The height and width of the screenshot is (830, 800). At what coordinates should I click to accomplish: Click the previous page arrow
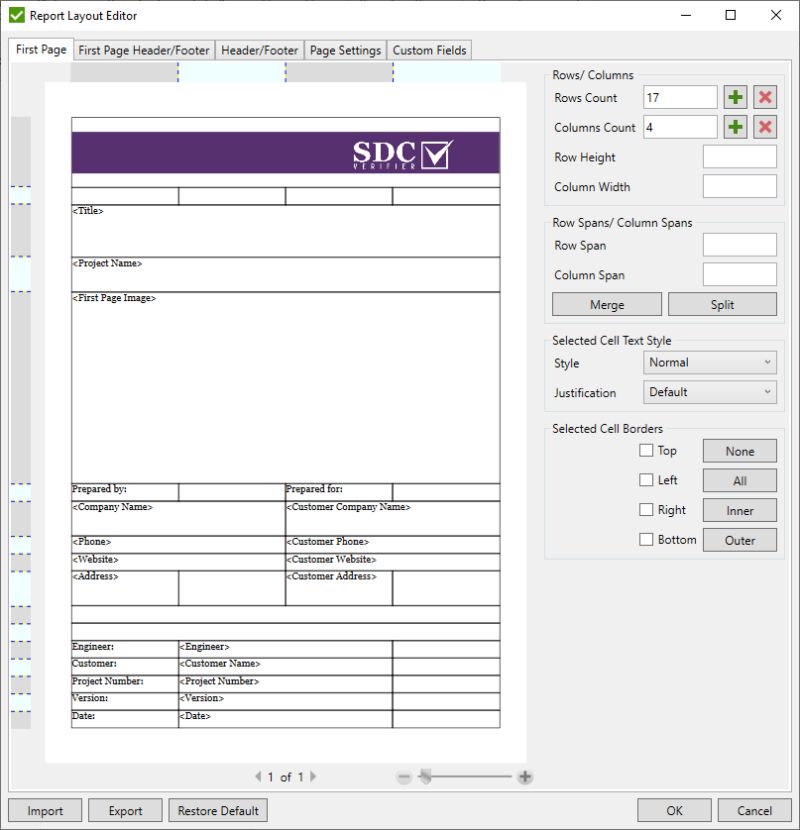258,776
